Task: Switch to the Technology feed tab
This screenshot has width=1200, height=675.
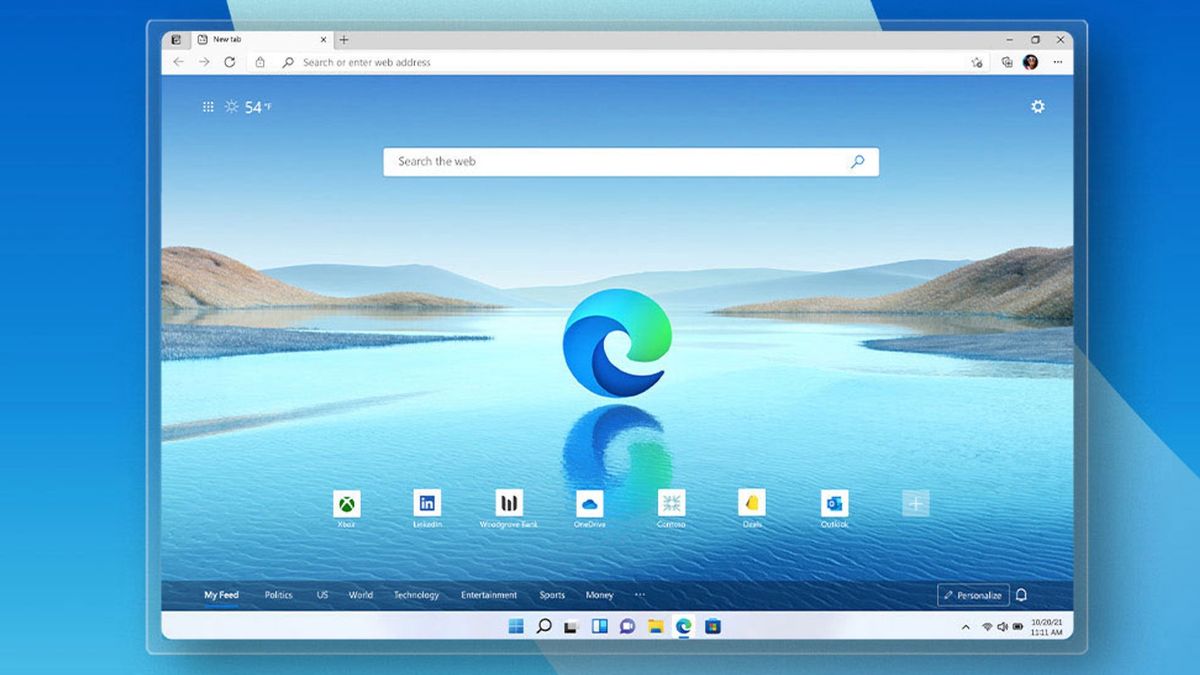Action: pyautogui.click(x=416, y=595)
